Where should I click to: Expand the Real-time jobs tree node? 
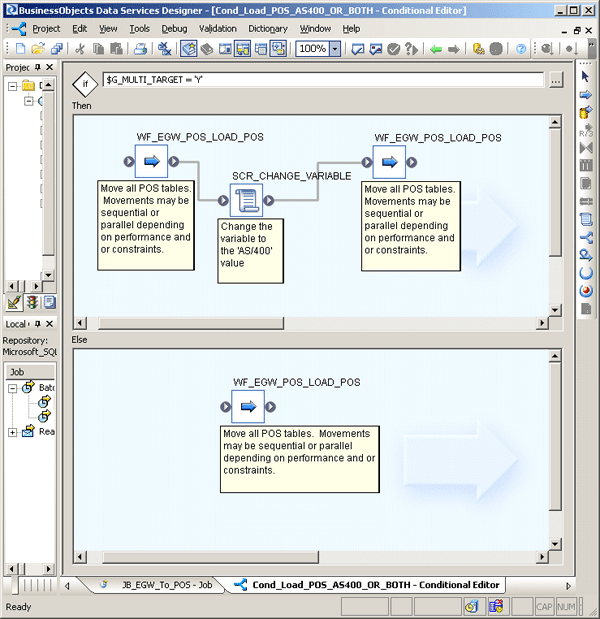coord(13,432)
